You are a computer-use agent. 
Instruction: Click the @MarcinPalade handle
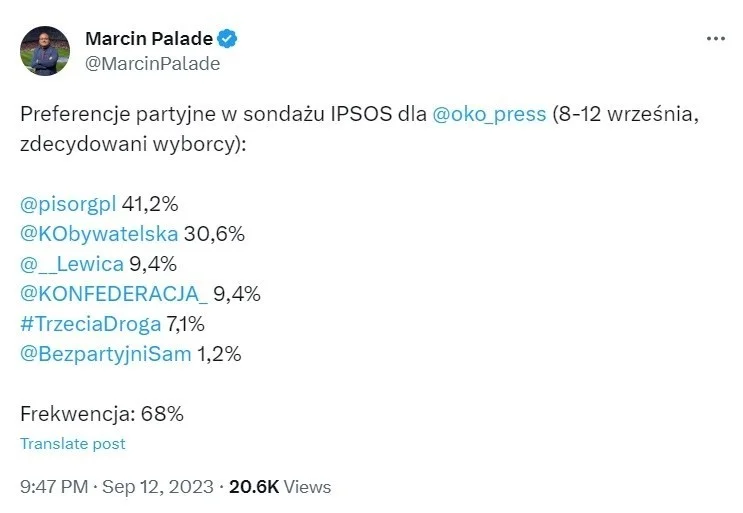tap(153, 64)
